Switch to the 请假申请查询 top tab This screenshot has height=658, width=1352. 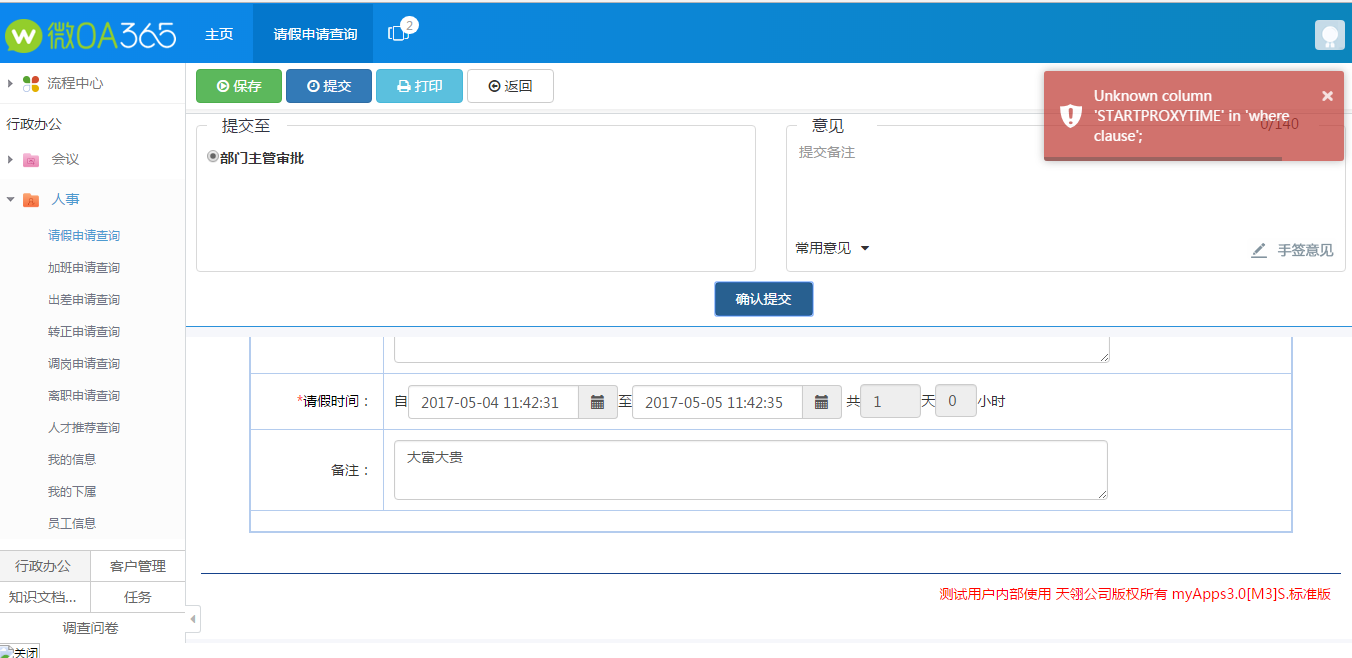point(315,34)
